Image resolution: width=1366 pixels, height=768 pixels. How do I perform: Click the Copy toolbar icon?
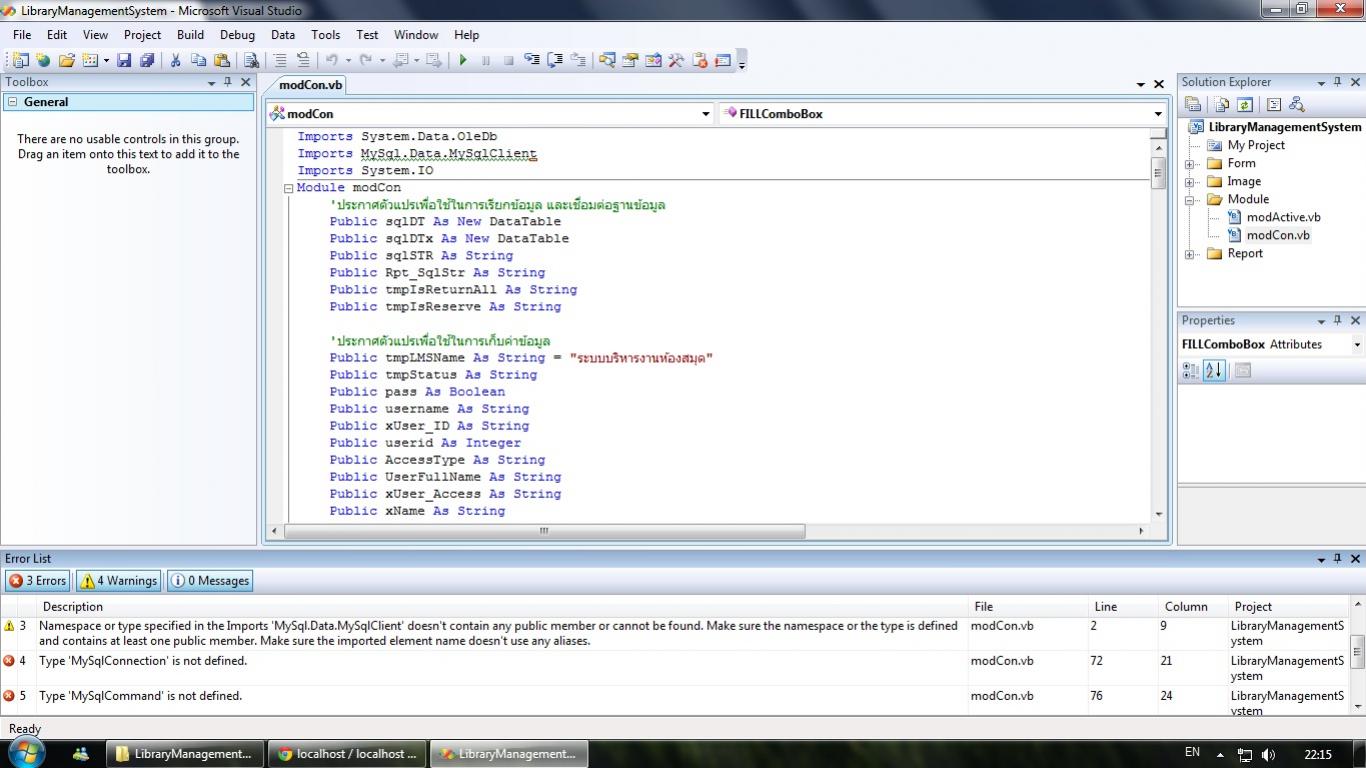click(x=198, y=60)
